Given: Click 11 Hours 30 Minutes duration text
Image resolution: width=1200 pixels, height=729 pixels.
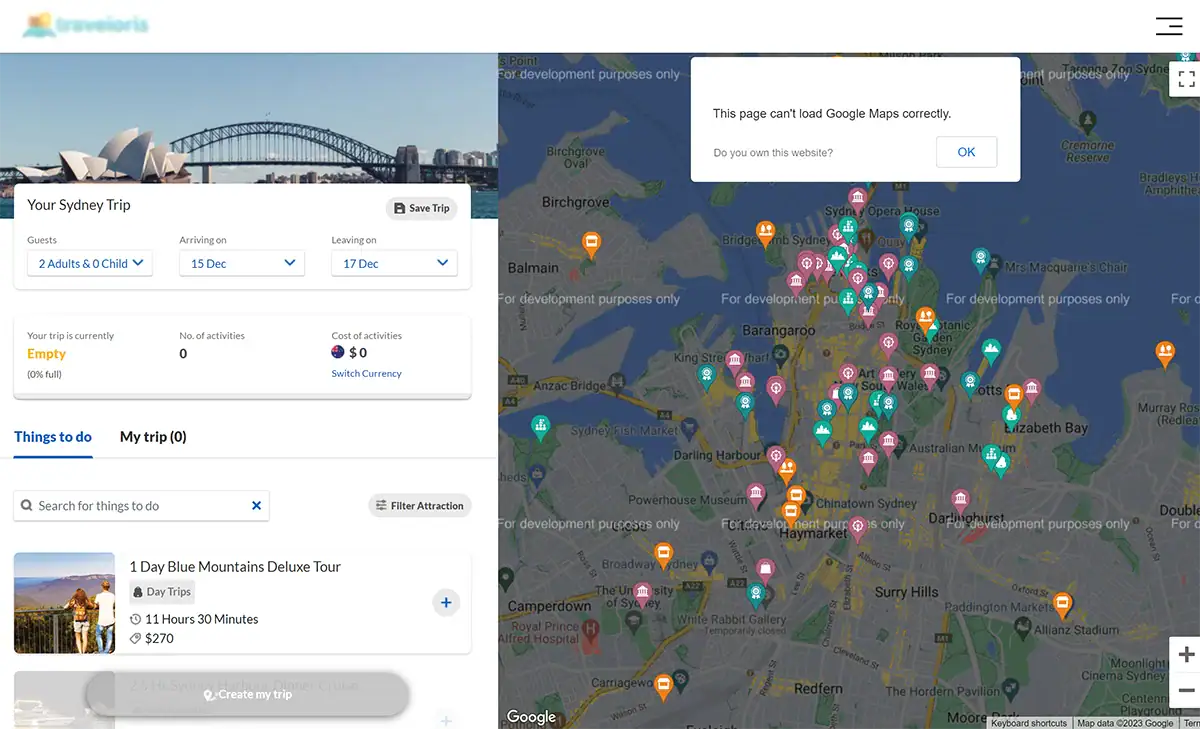Looking at the screenshot, I should pos(201,619).
